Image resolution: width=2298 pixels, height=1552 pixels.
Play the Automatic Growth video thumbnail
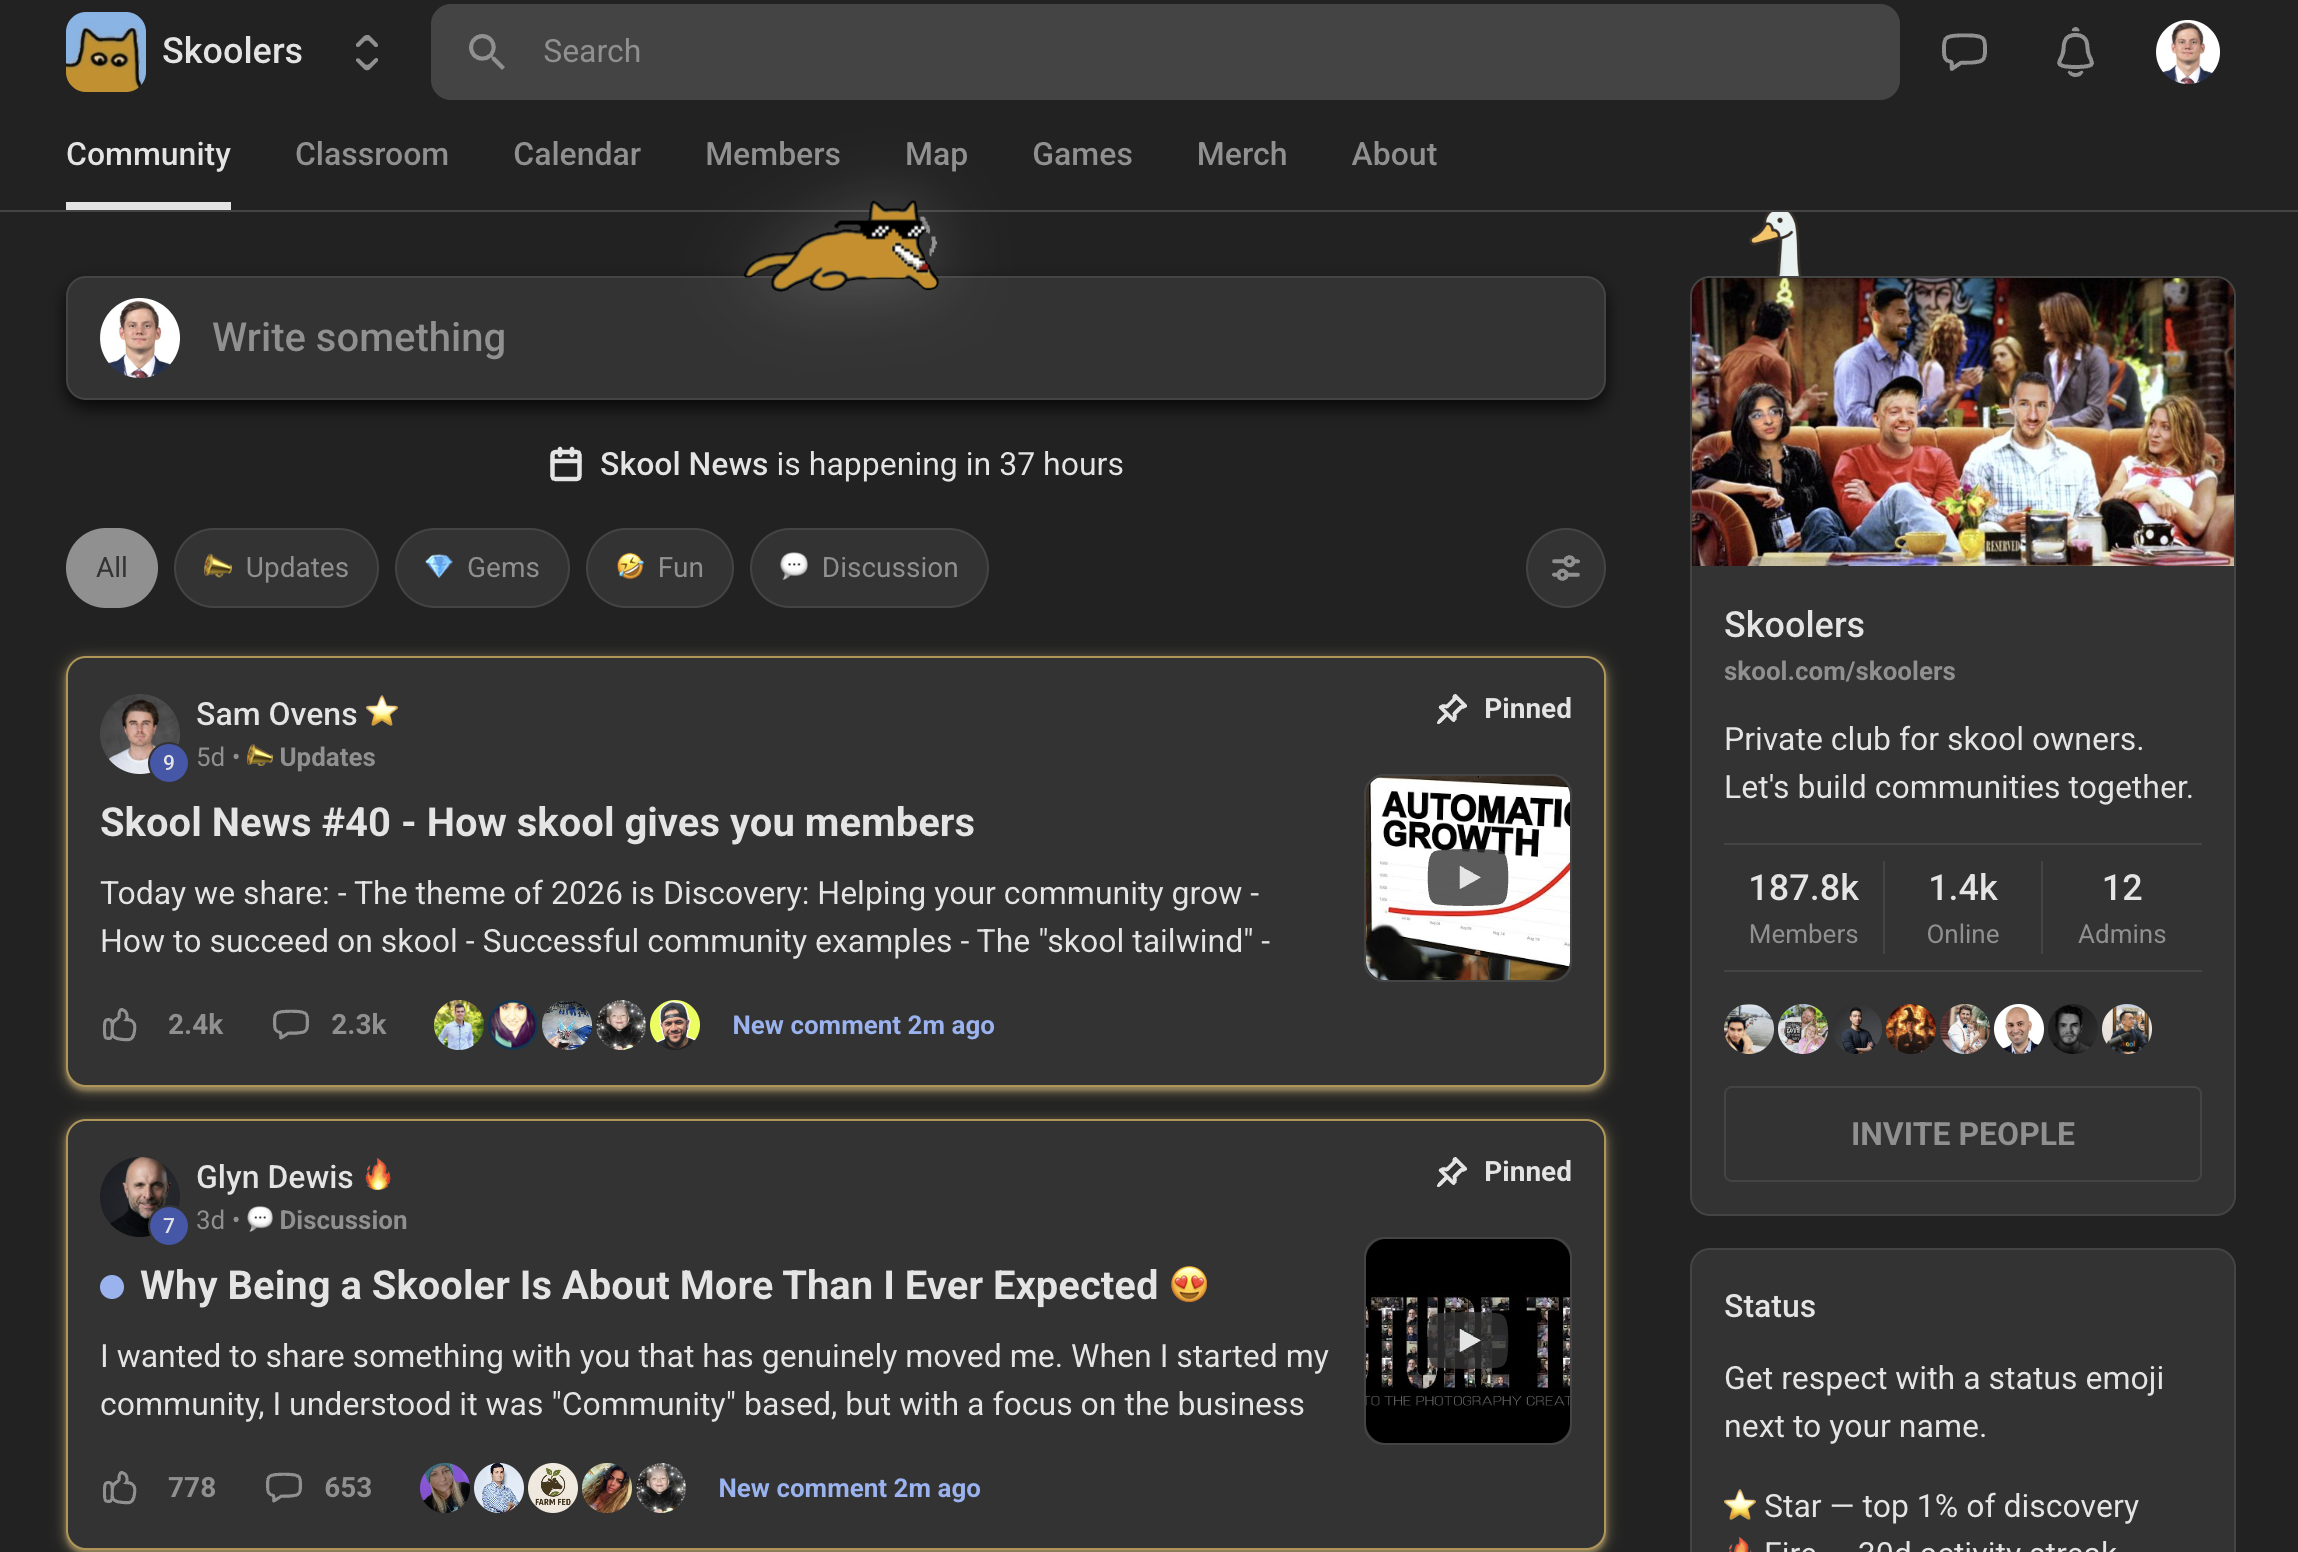tap(1467, 878)
